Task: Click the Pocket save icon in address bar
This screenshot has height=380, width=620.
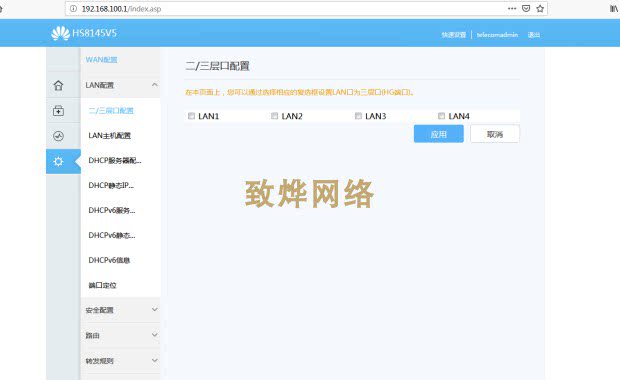Action: [x=526, y=8]
